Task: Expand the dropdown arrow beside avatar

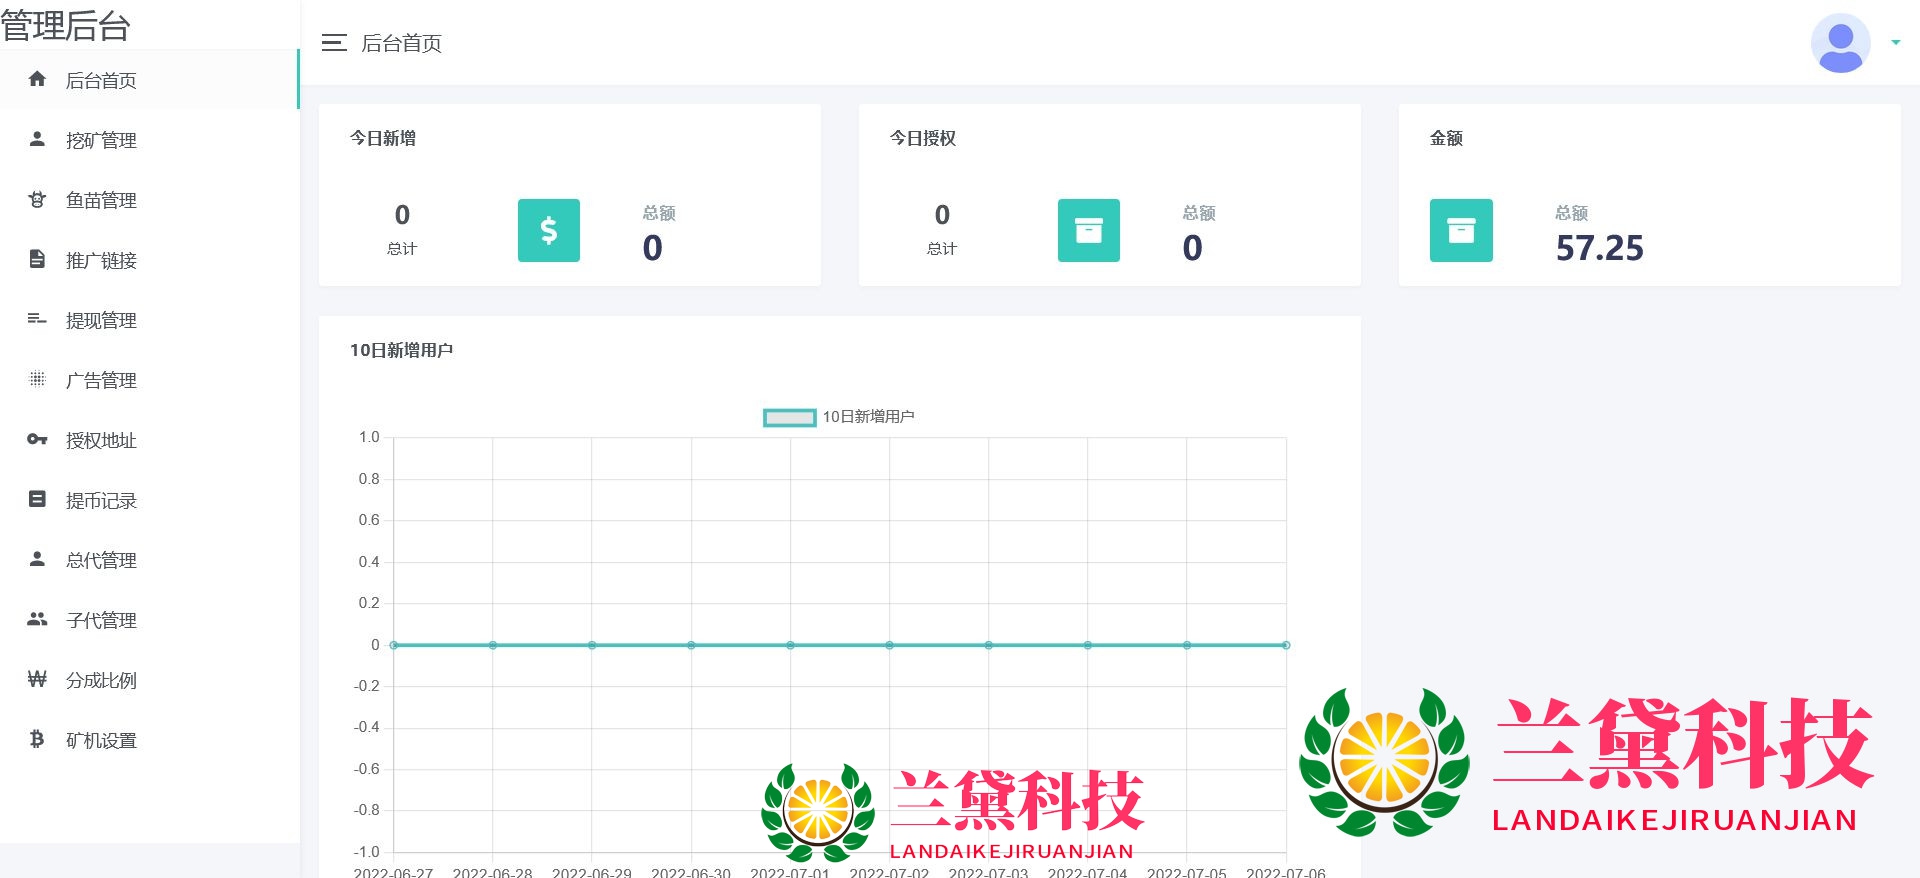Action: point(1895,43)
